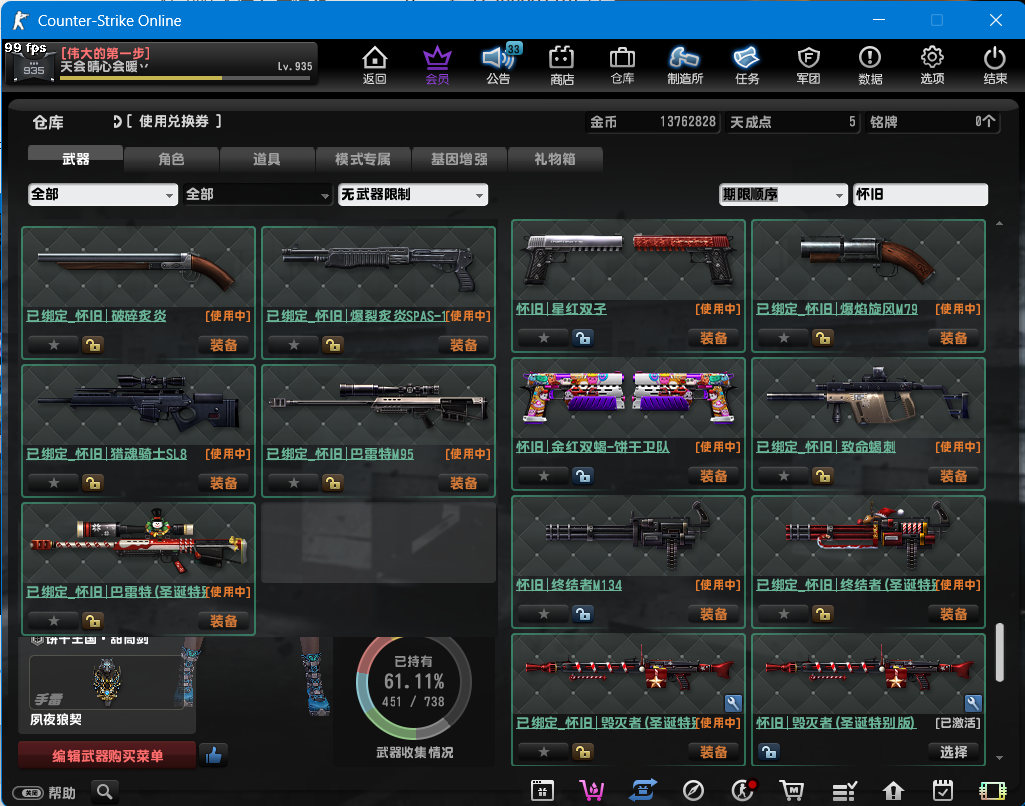Open the compass icon in bottom bar
Screen dimensions: 1025x806
pos(693,791)
